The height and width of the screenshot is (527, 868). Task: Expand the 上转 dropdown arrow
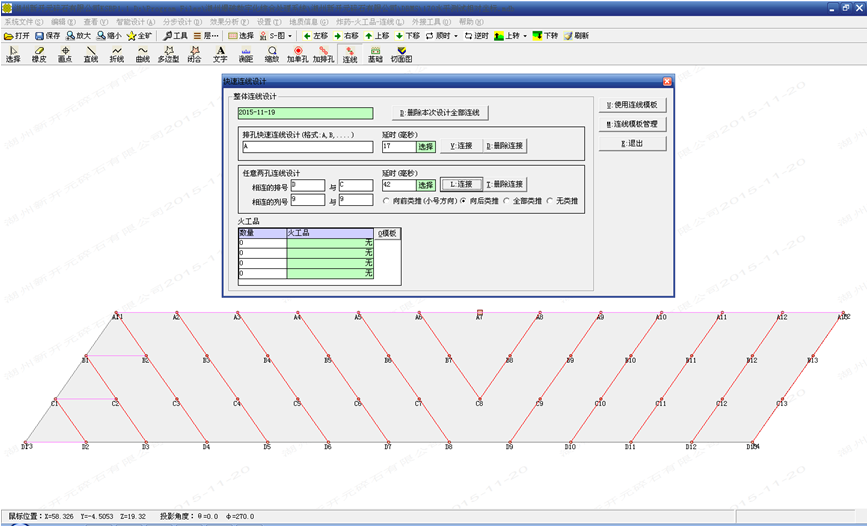tap(524, 35)
